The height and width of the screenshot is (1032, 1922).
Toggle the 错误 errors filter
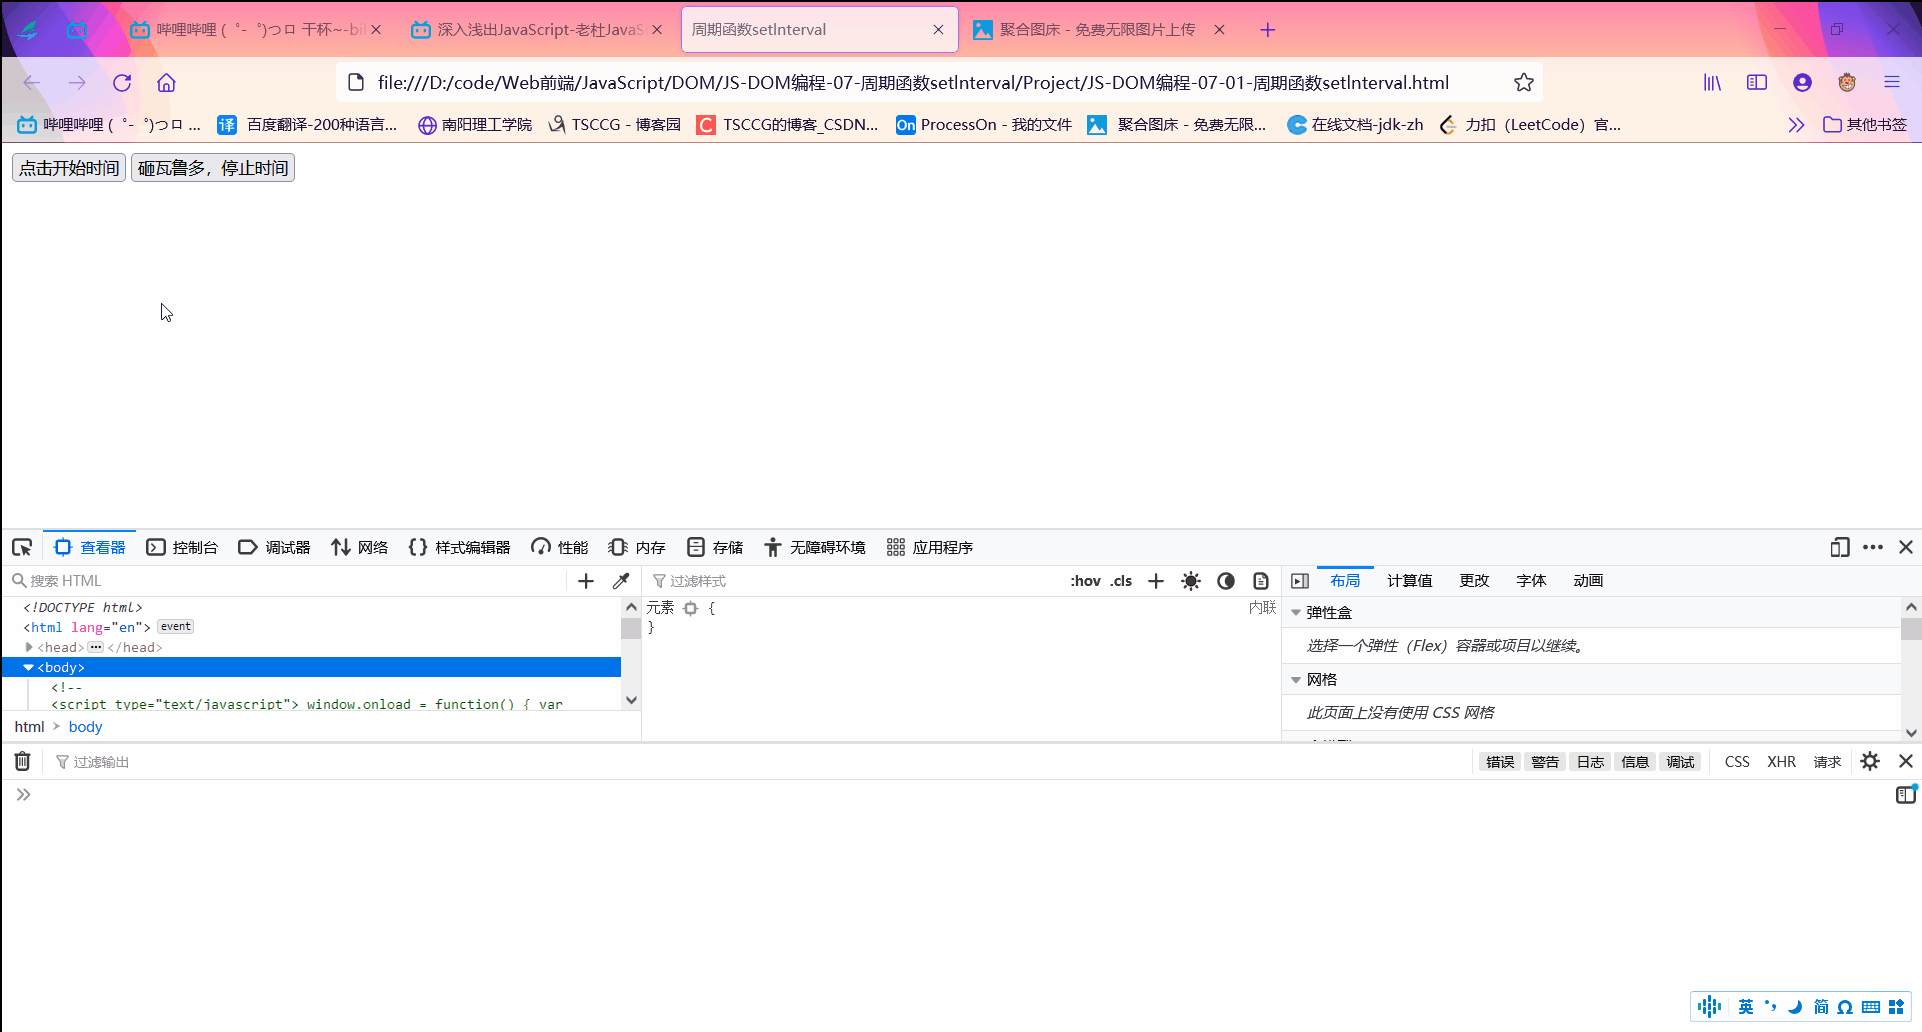tap(1500, 762)
